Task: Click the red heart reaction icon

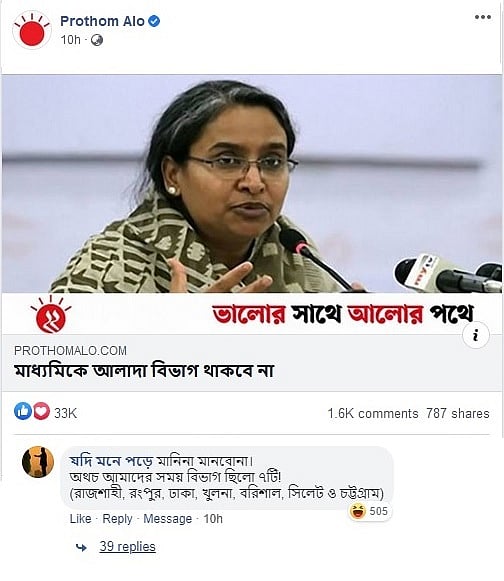Action: 42,411
